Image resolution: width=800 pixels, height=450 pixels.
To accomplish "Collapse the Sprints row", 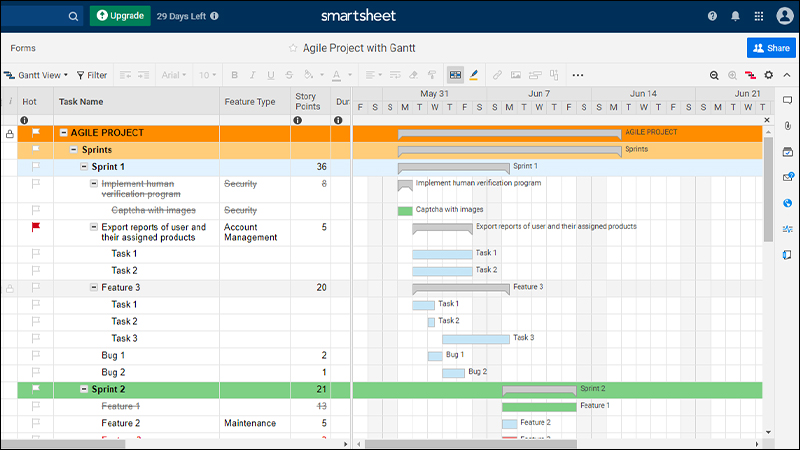I will [x=73, y=149].
